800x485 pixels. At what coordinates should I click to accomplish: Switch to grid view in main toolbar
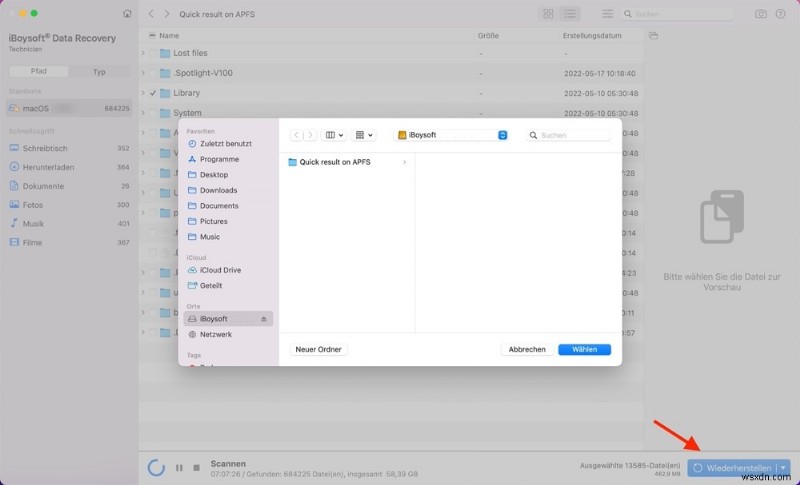[x=548, y=14]
